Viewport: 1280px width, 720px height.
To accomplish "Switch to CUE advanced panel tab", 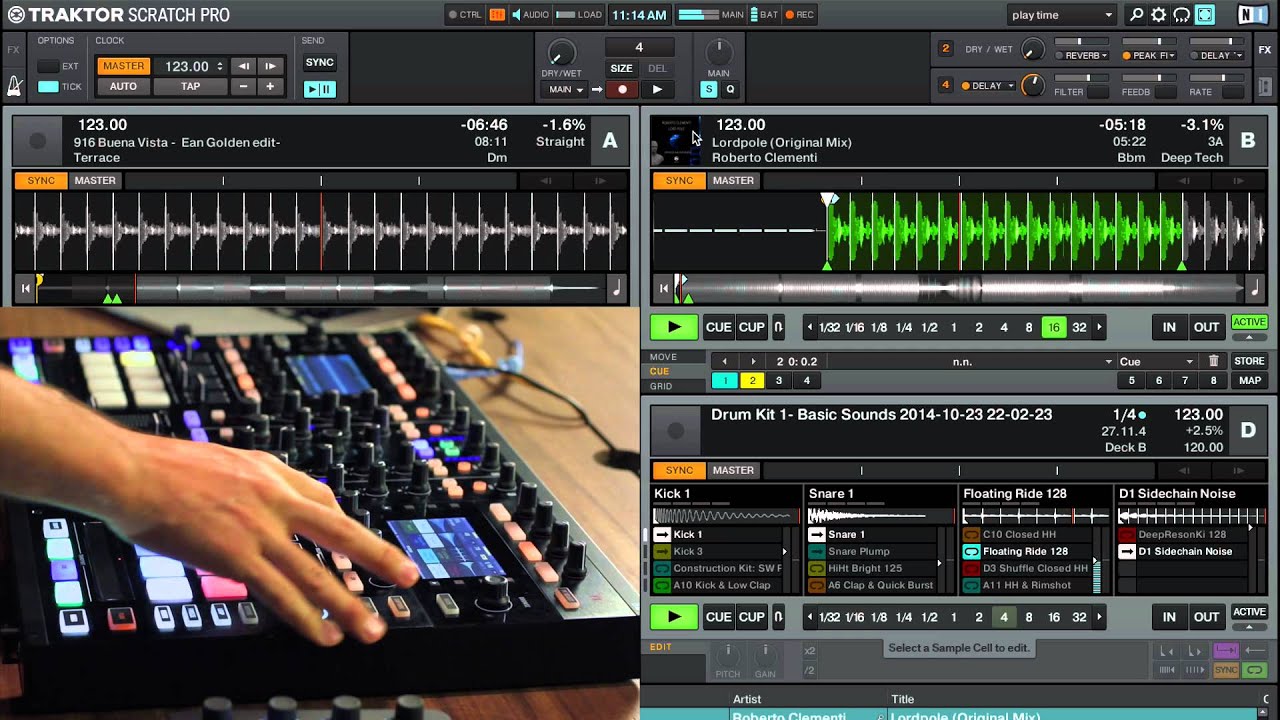I will click(660, 371).
